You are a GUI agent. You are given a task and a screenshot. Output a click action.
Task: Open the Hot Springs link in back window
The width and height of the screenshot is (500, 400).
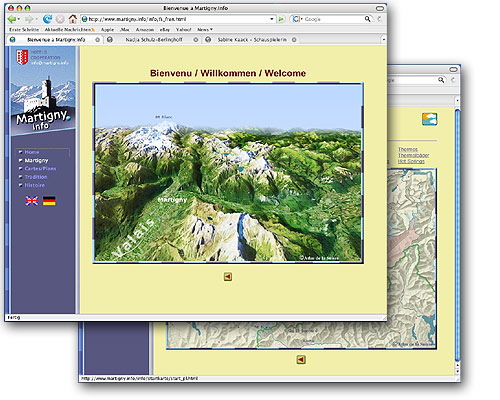[411, 161]
